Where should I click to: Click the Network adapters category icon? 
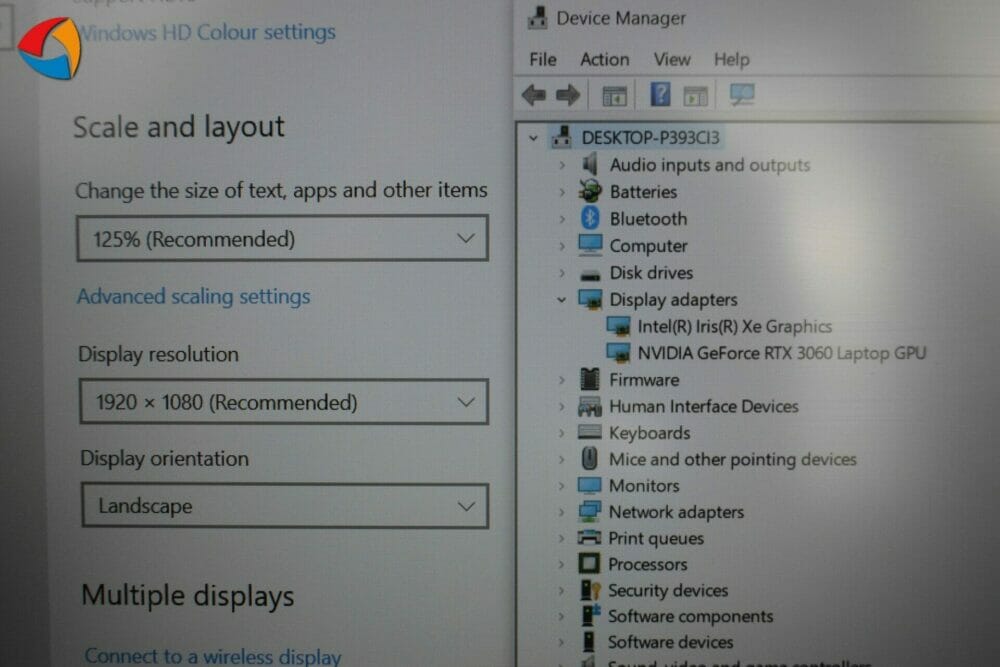(x=590, y=511)
